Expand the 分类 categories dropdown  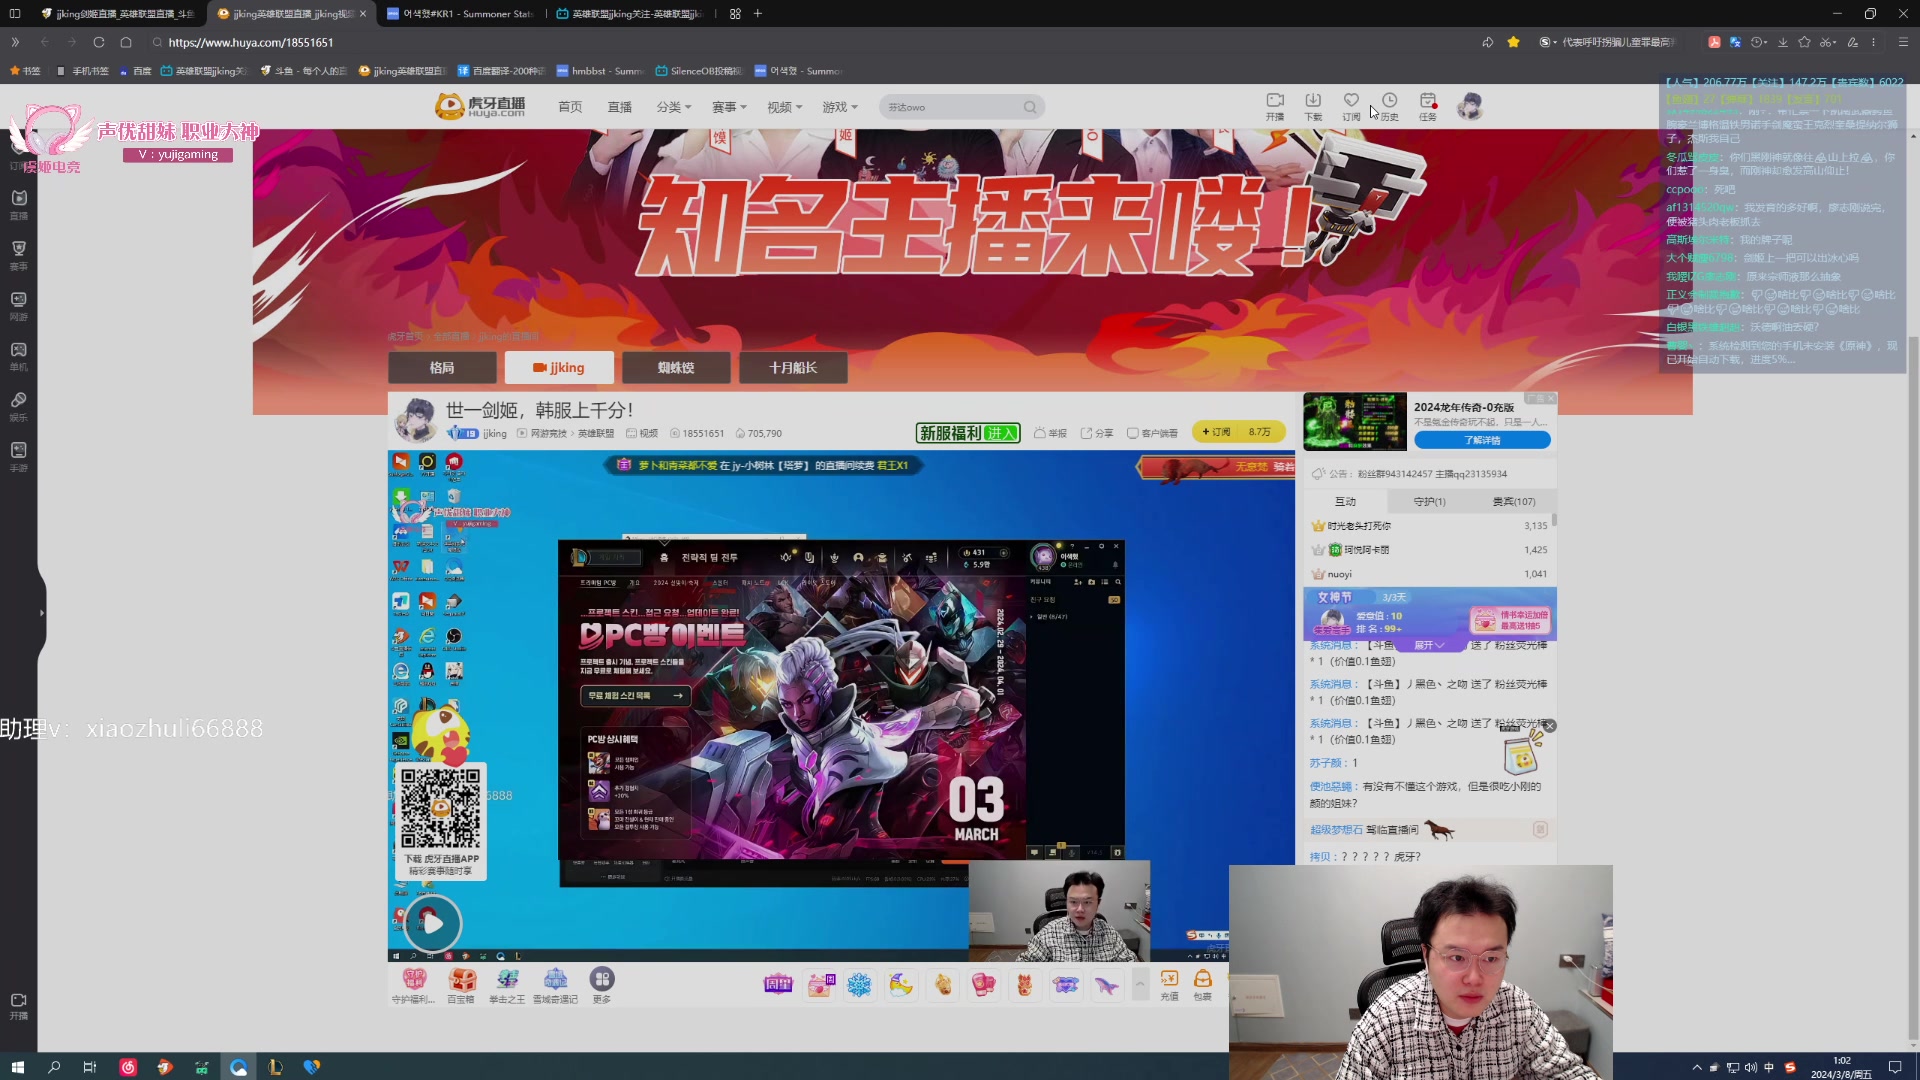pyautogui.click(x=673, y=107)
